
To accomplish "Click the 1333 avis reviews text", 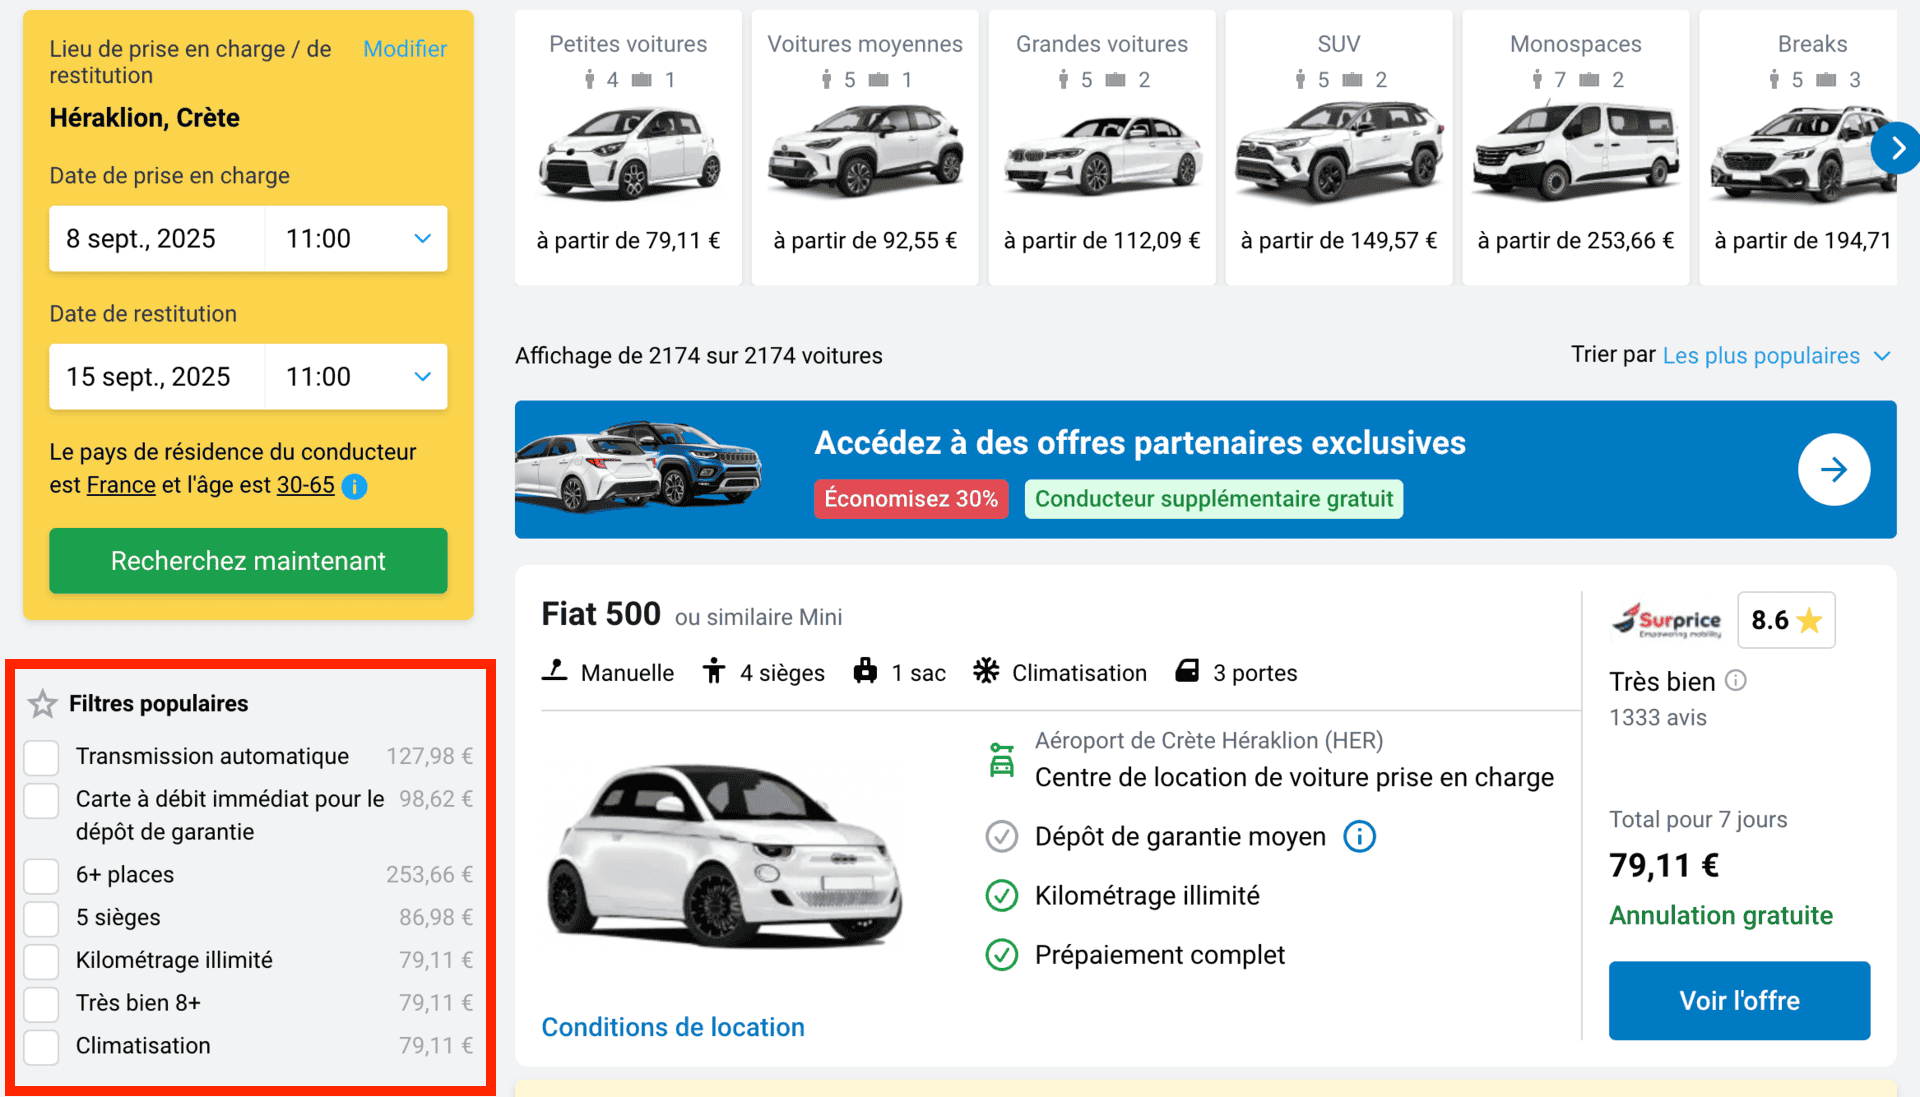I will click(1657, 717).
